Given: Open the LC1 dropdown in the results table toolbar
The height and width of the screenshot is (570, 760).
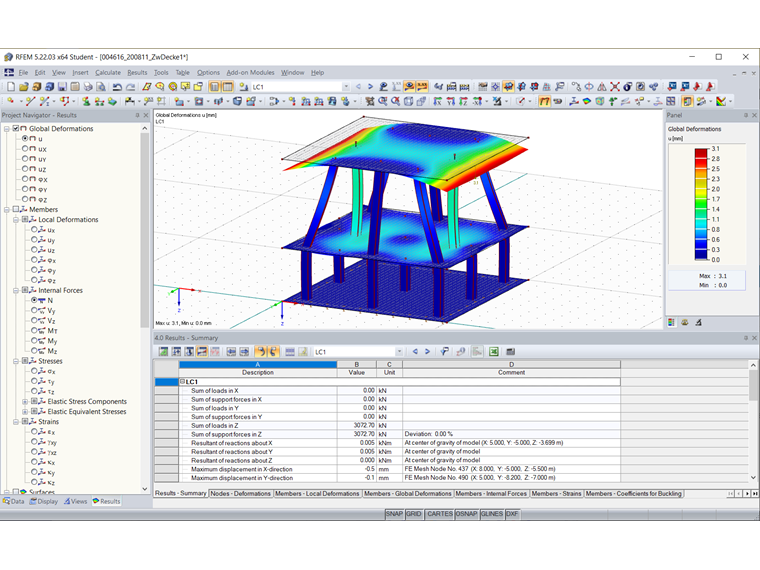Looking at the screenshot, I should click(399, 352).
